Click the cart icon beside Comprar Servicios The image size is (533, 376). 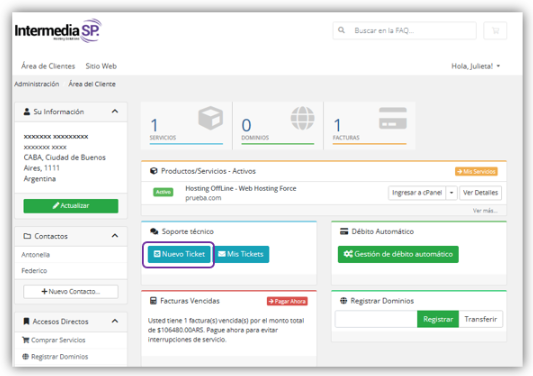25,340
